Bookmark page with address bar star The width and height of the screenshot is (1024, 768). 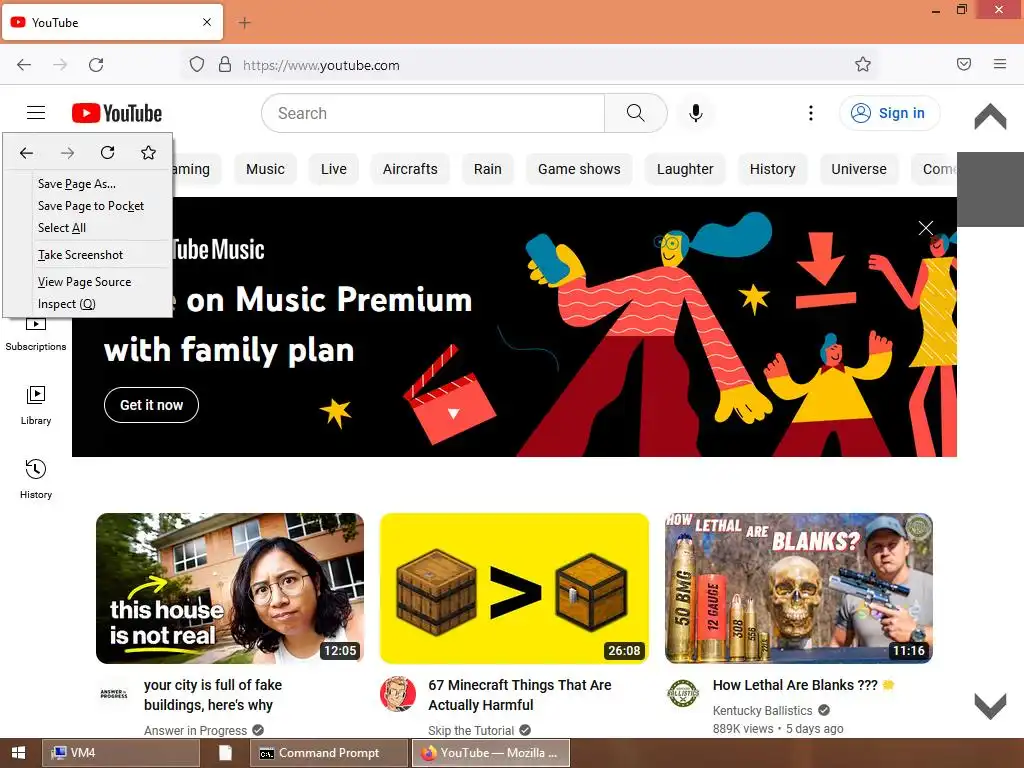coord(863,64)
